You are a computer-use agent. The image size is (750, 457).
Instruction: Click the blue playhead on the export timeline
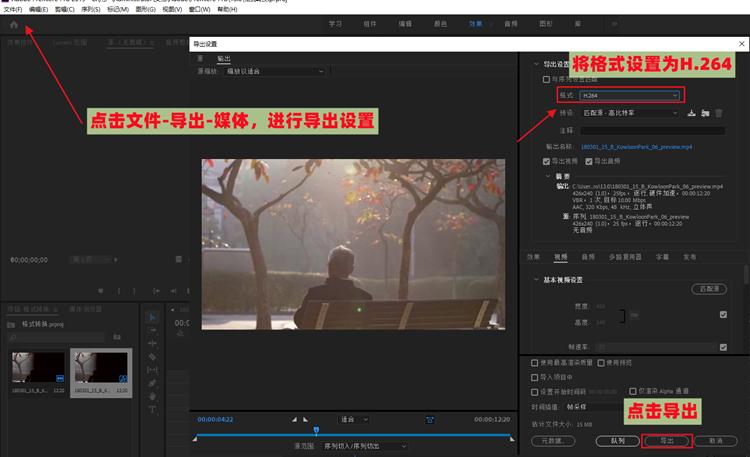coord(316,430)
